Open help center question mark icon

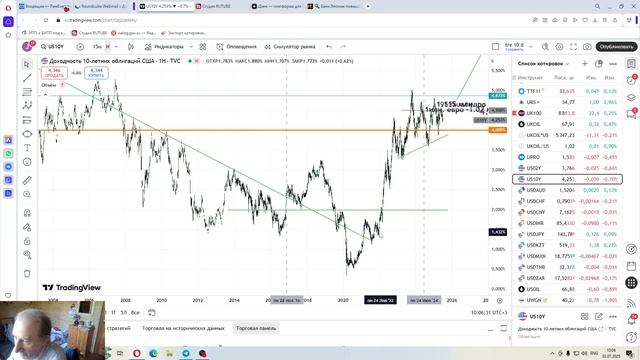[x=631, y=337]
